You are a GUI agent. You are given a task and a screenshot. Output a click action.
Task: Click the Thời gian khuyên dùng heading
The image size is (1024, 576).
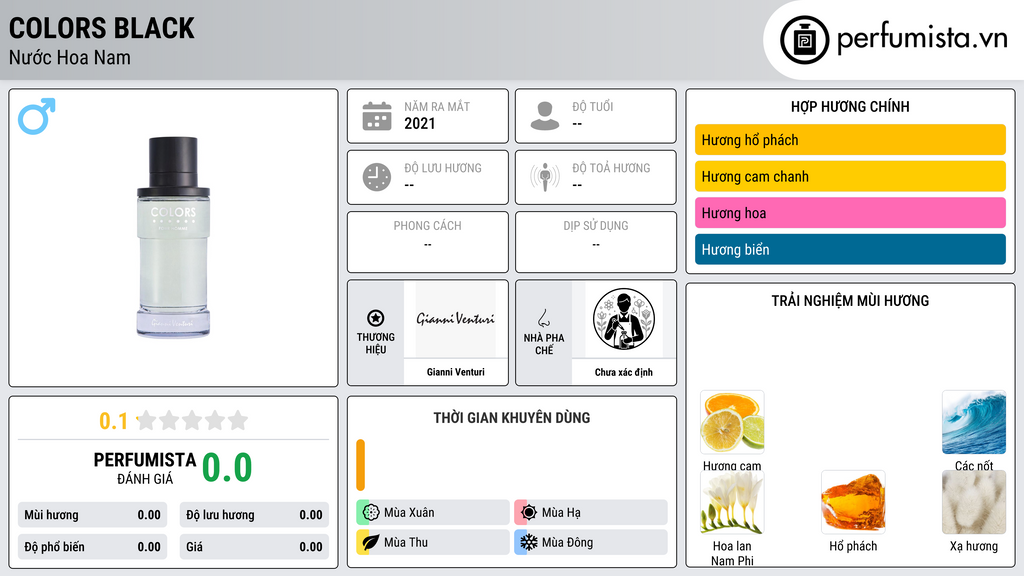(511, 418)
